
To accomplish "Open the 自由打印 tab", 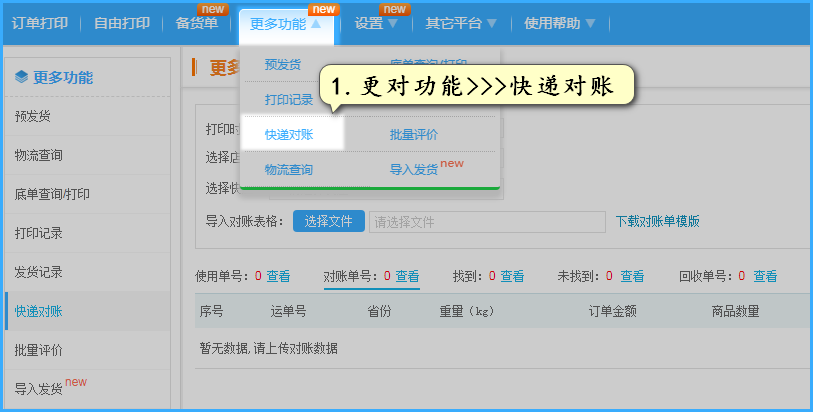I will tap(122, 23).
